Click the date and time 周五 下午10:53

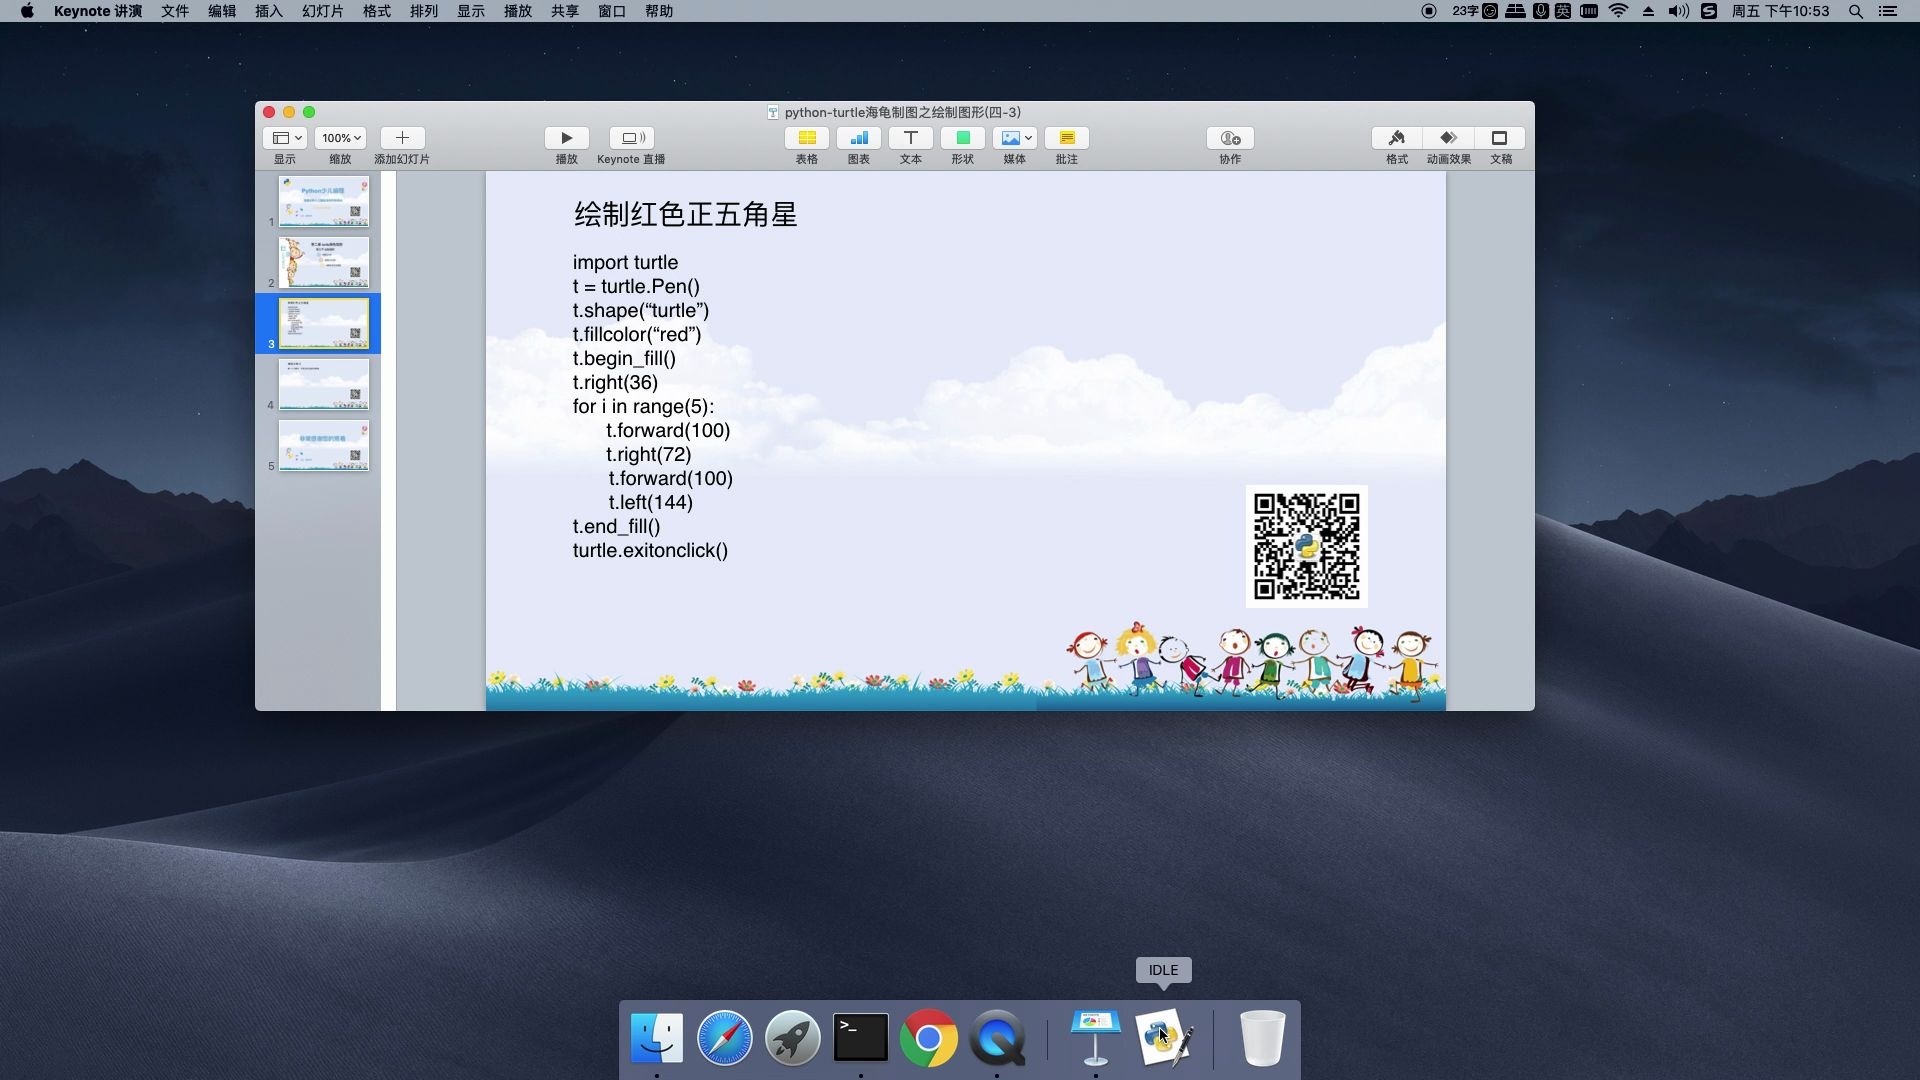pos(1780,11)
